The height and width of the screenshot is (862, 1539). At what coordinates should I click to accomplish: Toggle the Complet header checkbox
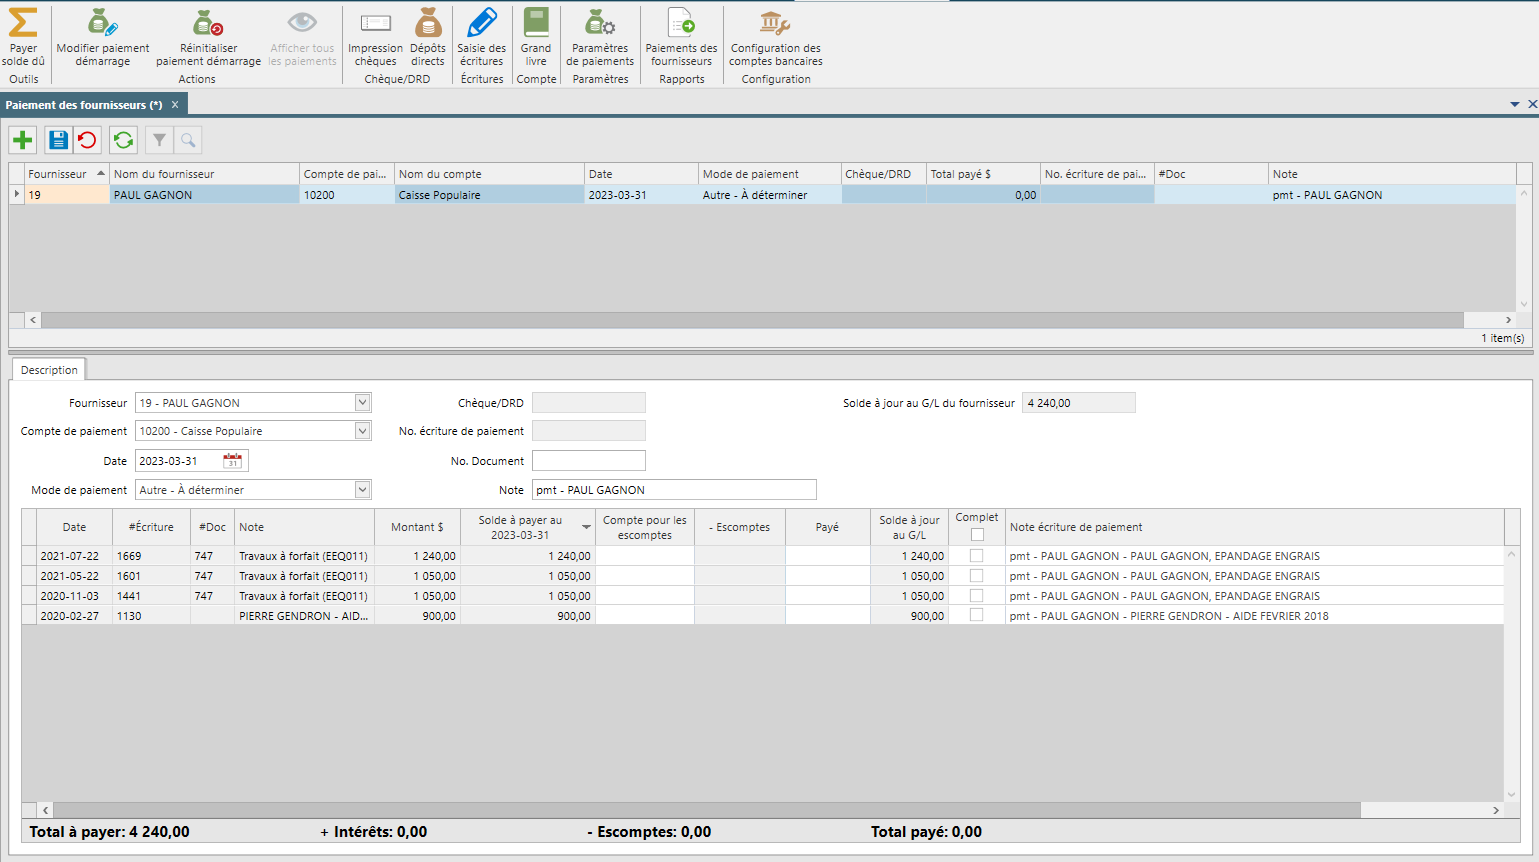[977, 535]
